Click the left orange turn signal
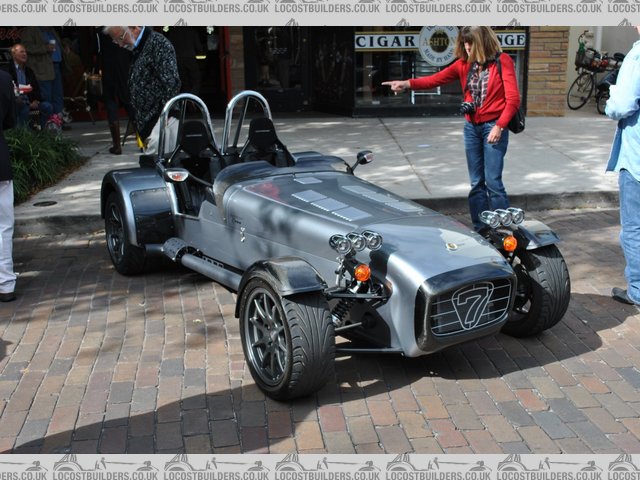 click(362, 272)
